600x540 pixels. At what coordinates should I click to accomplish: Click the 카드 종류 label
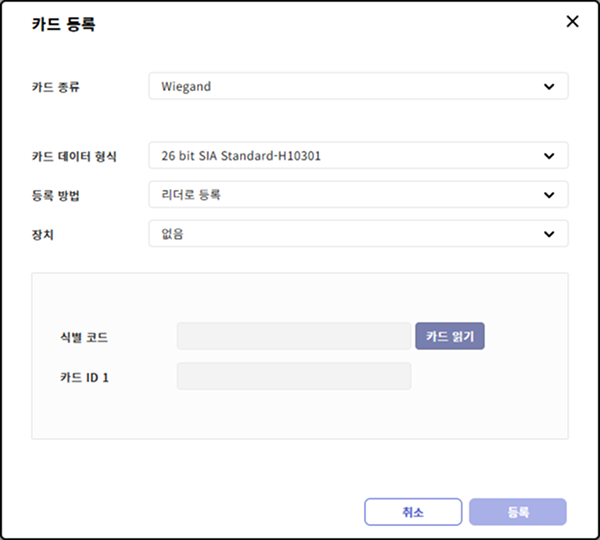click(56, 87)
